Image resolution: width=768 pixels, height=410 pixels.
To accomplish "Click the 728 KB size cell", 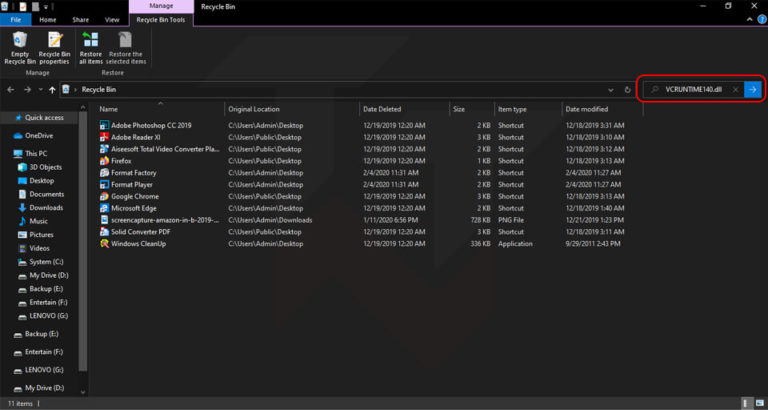I will (x=480, y=220).
